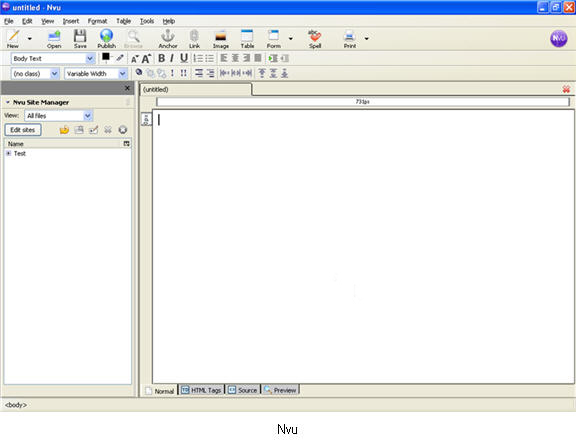Click the column picker icon beside Name

coord(126,144)
